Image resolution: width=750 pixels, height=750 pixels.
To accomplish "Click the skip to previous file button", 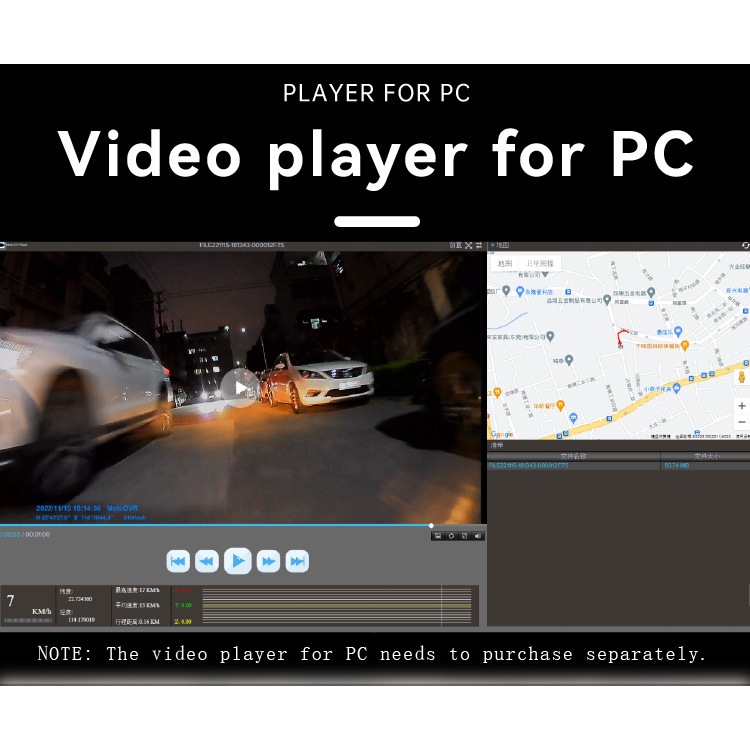I will point(178,561).
